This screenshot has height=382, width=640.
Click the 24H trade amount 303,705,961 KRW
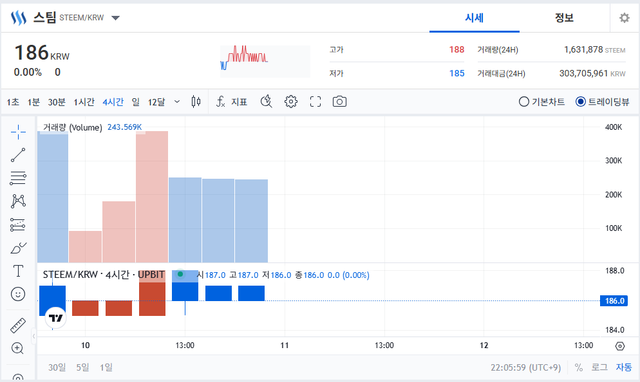click(x=592, y=73)
